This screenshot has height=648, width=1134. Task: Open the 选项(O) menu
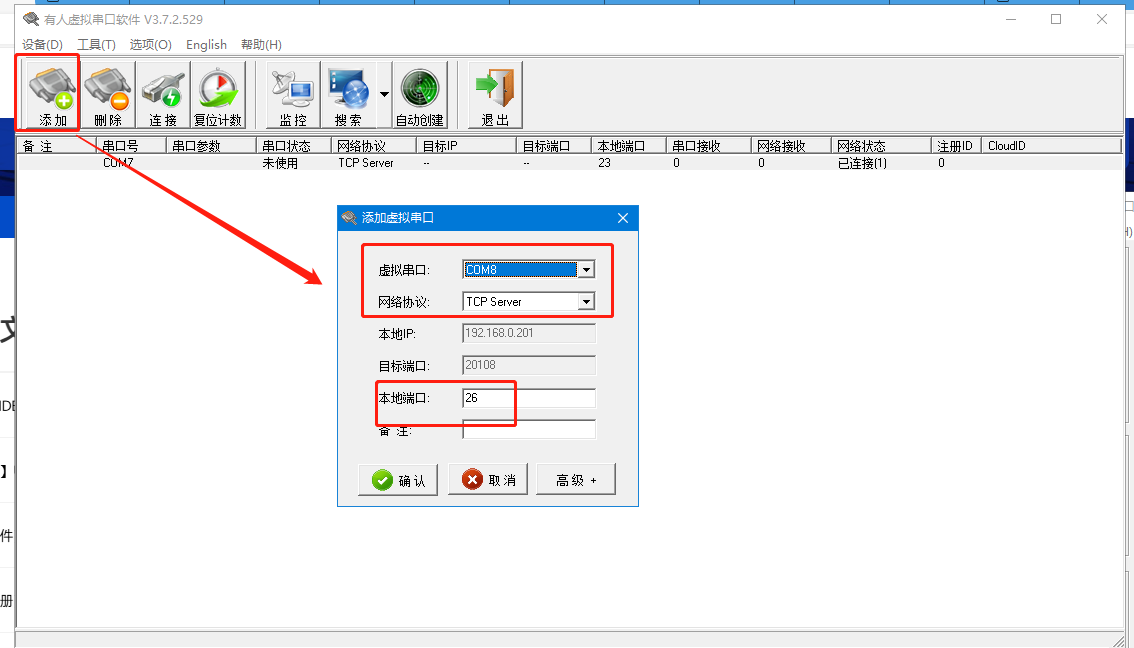(150, 45)
